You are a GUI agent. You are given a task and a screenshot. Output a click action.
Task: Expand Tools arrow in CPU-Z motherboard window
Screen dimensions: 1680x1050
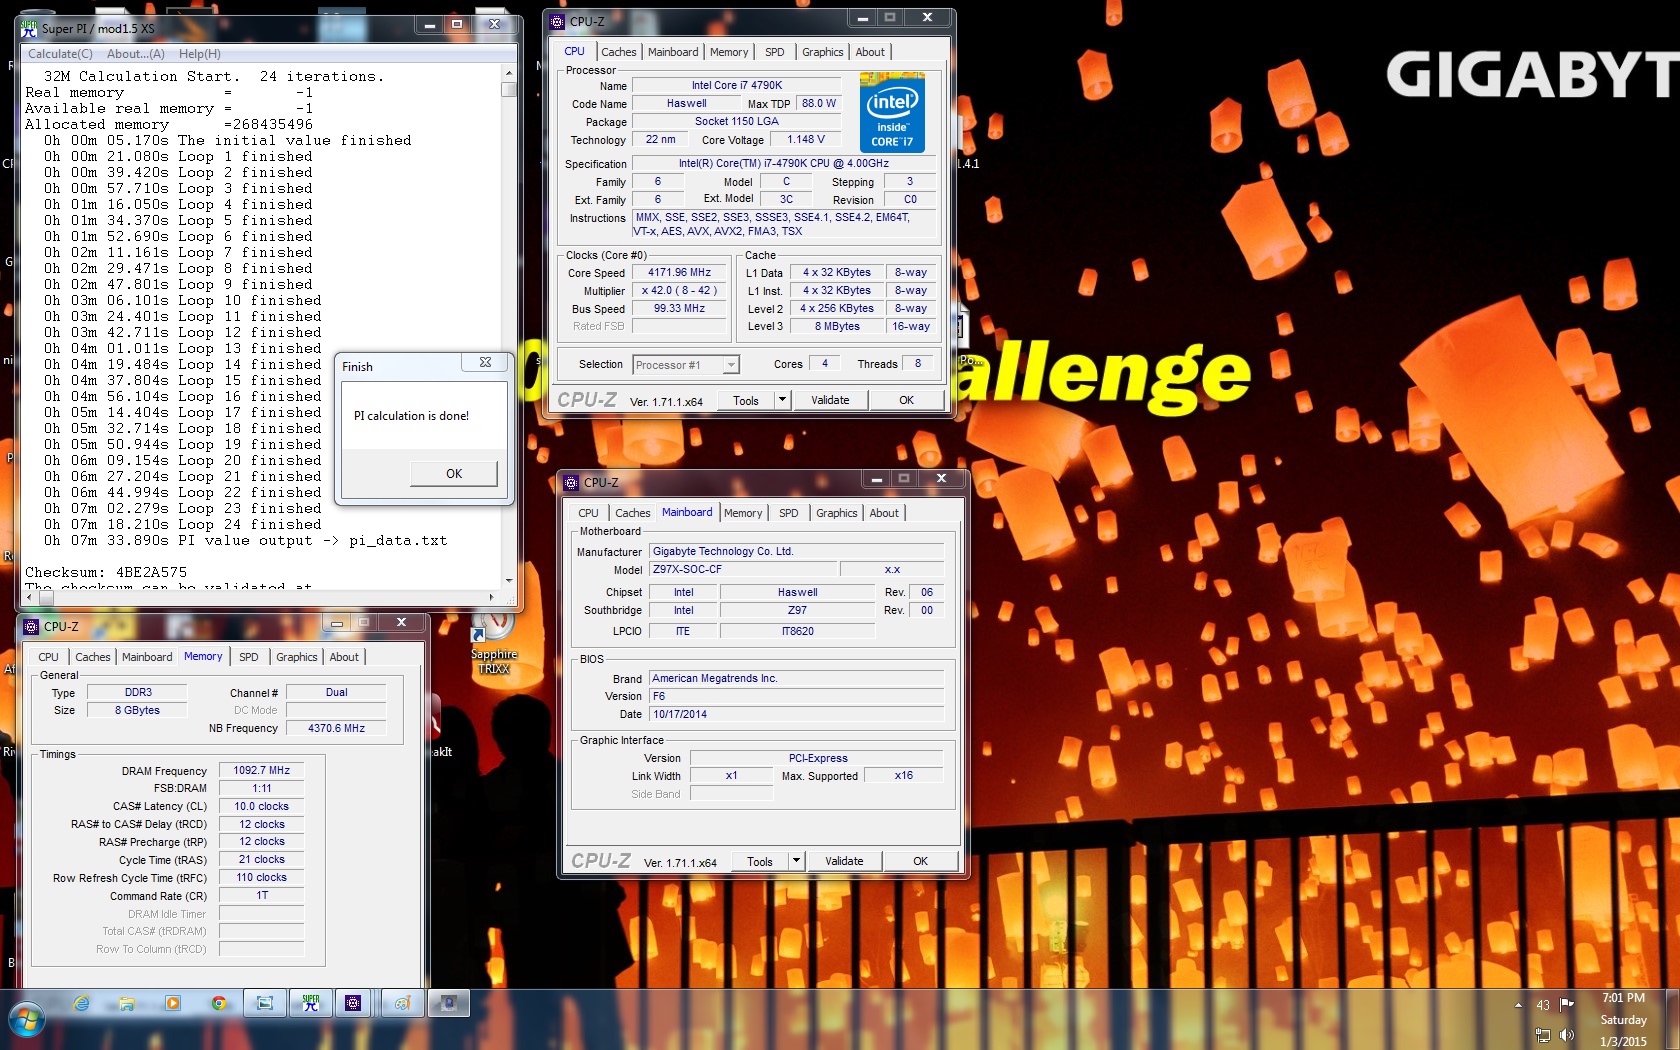(796, 861)
